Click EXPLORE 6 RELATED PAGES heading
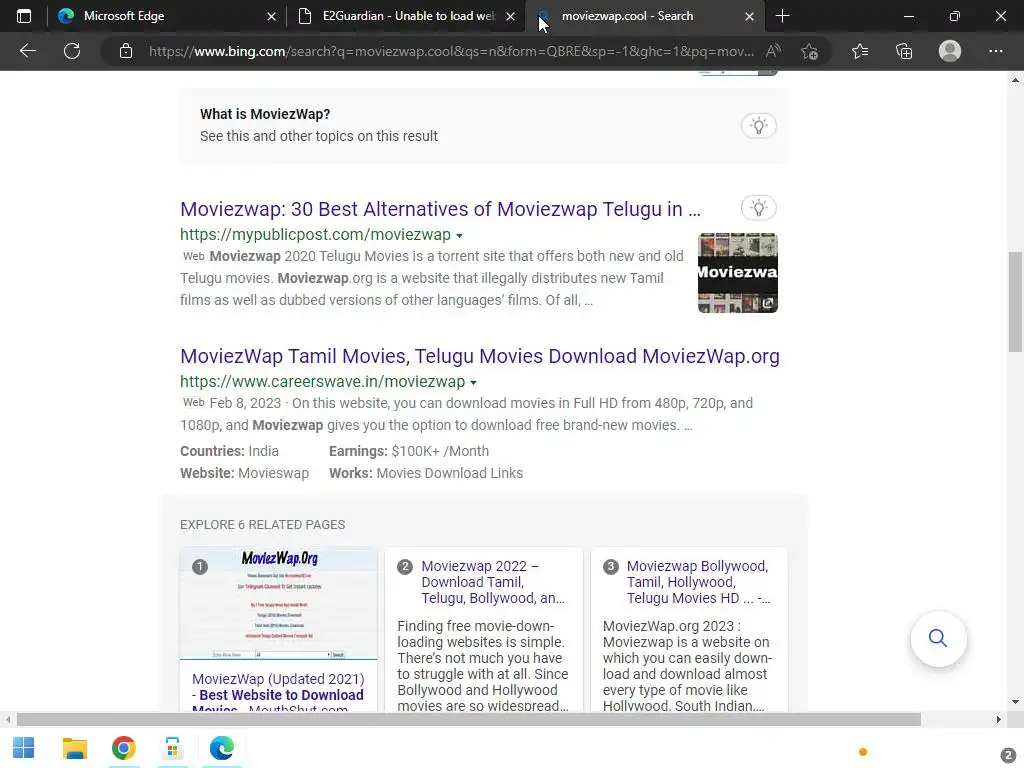The width and height of the screenshot is (1024, 768). tap(263, 525)
